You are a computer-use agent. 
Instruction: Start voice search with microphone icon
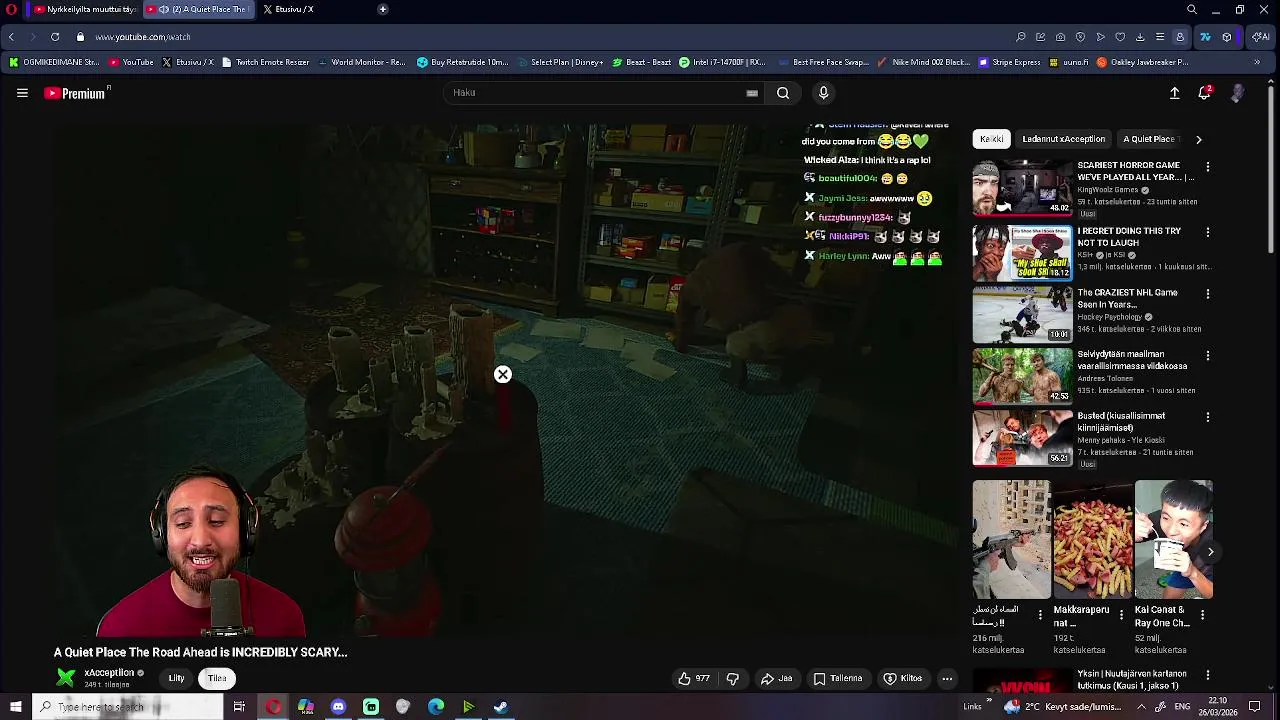823,93
